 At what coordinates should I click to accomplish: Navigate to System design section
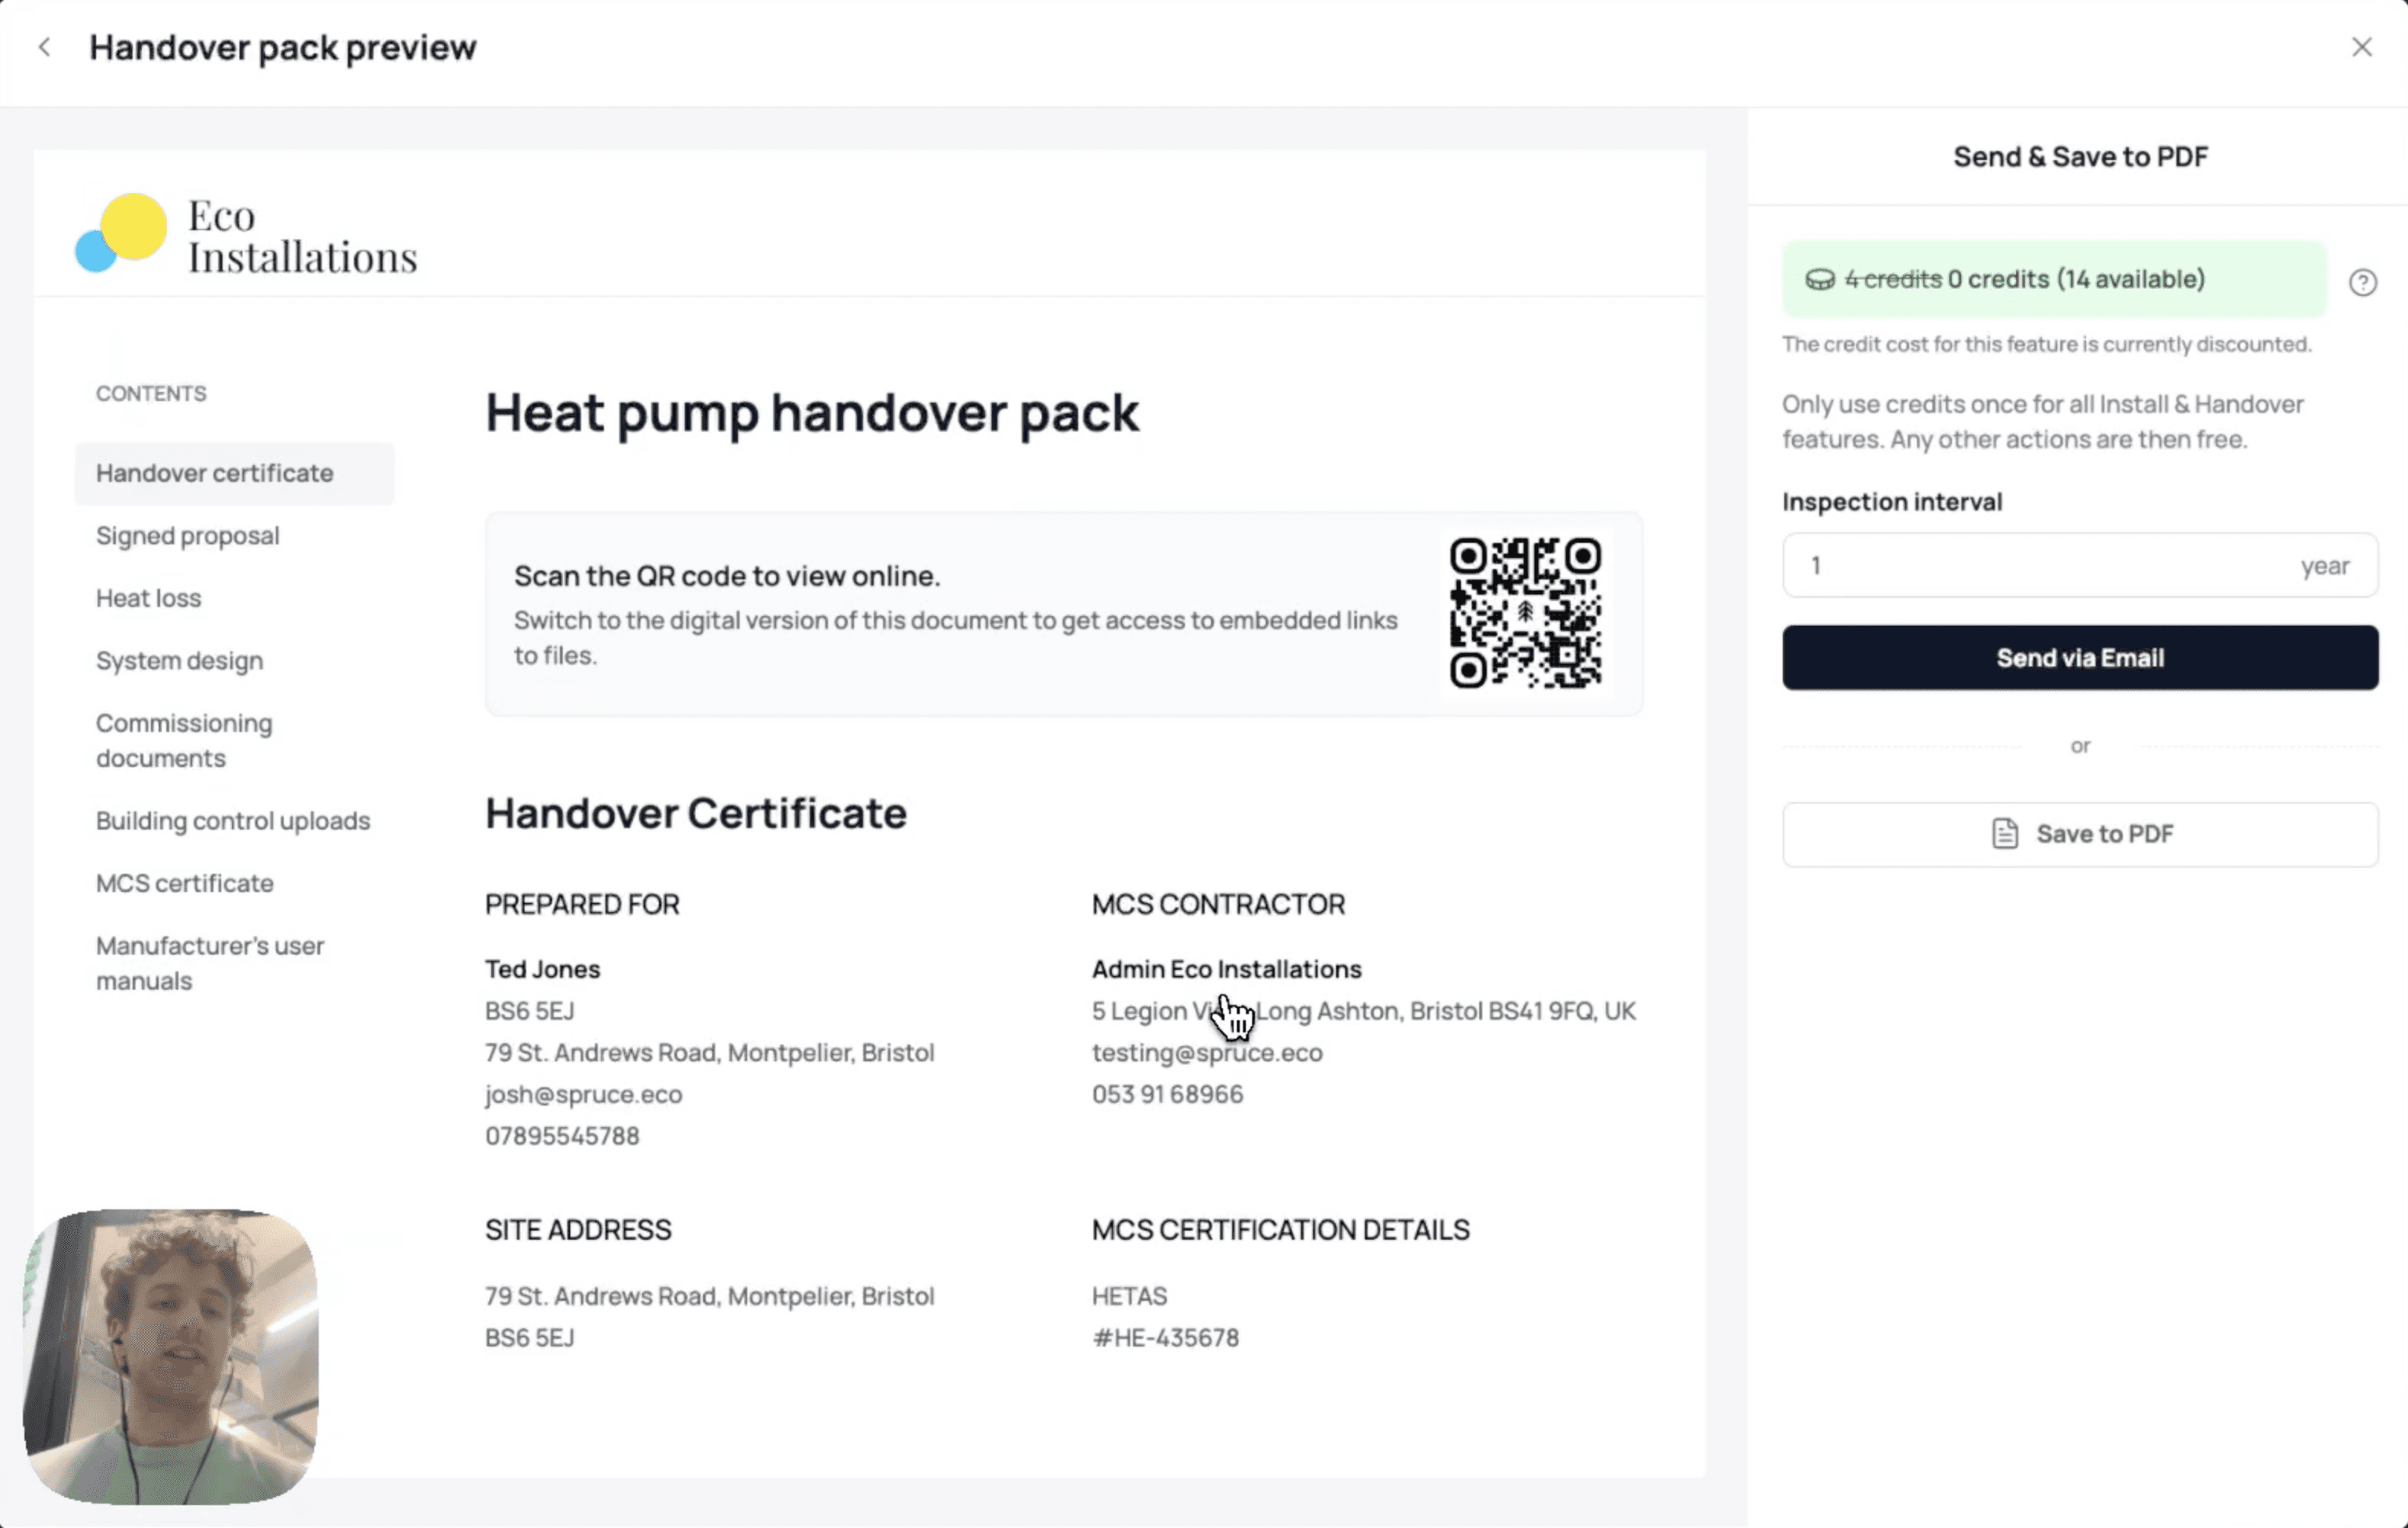(x=180, y=661)
